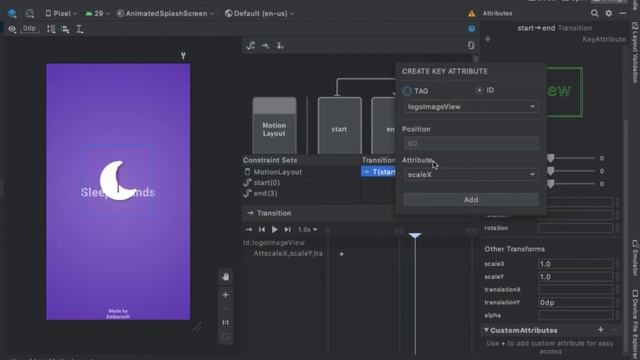Click the Guidelines icon in layout toolbar
The image size is (640, 360).
[x=80, y=29]
